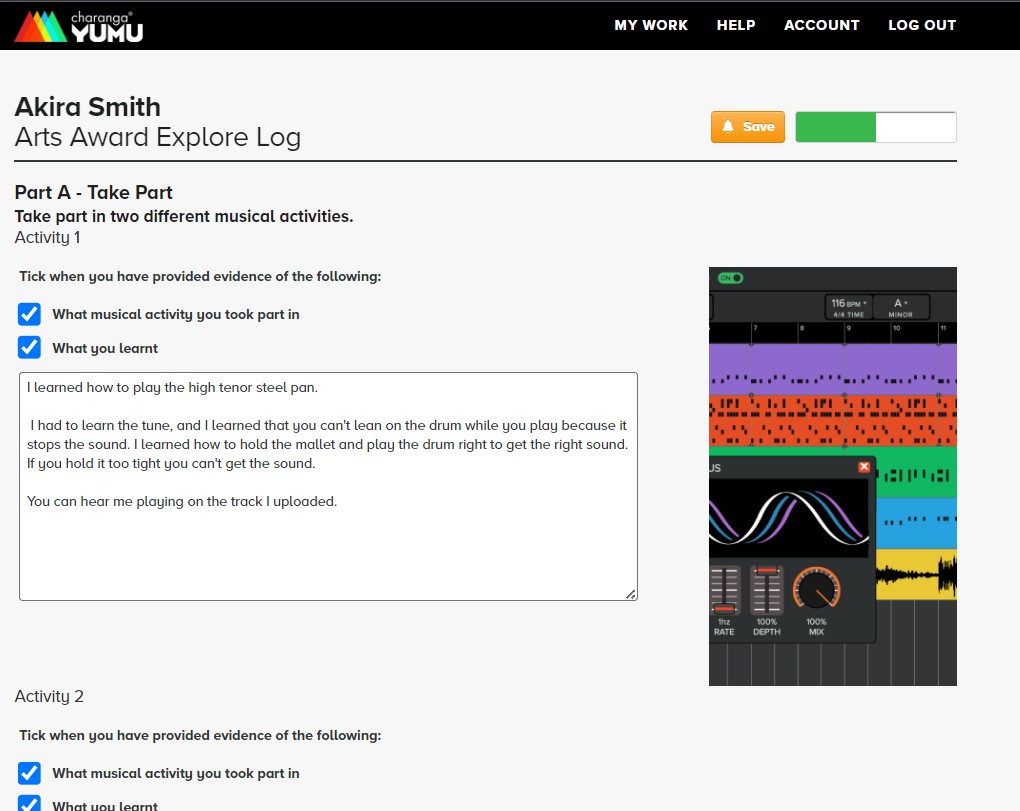Adjust the 1hz RATE slider

pos(723,608)
